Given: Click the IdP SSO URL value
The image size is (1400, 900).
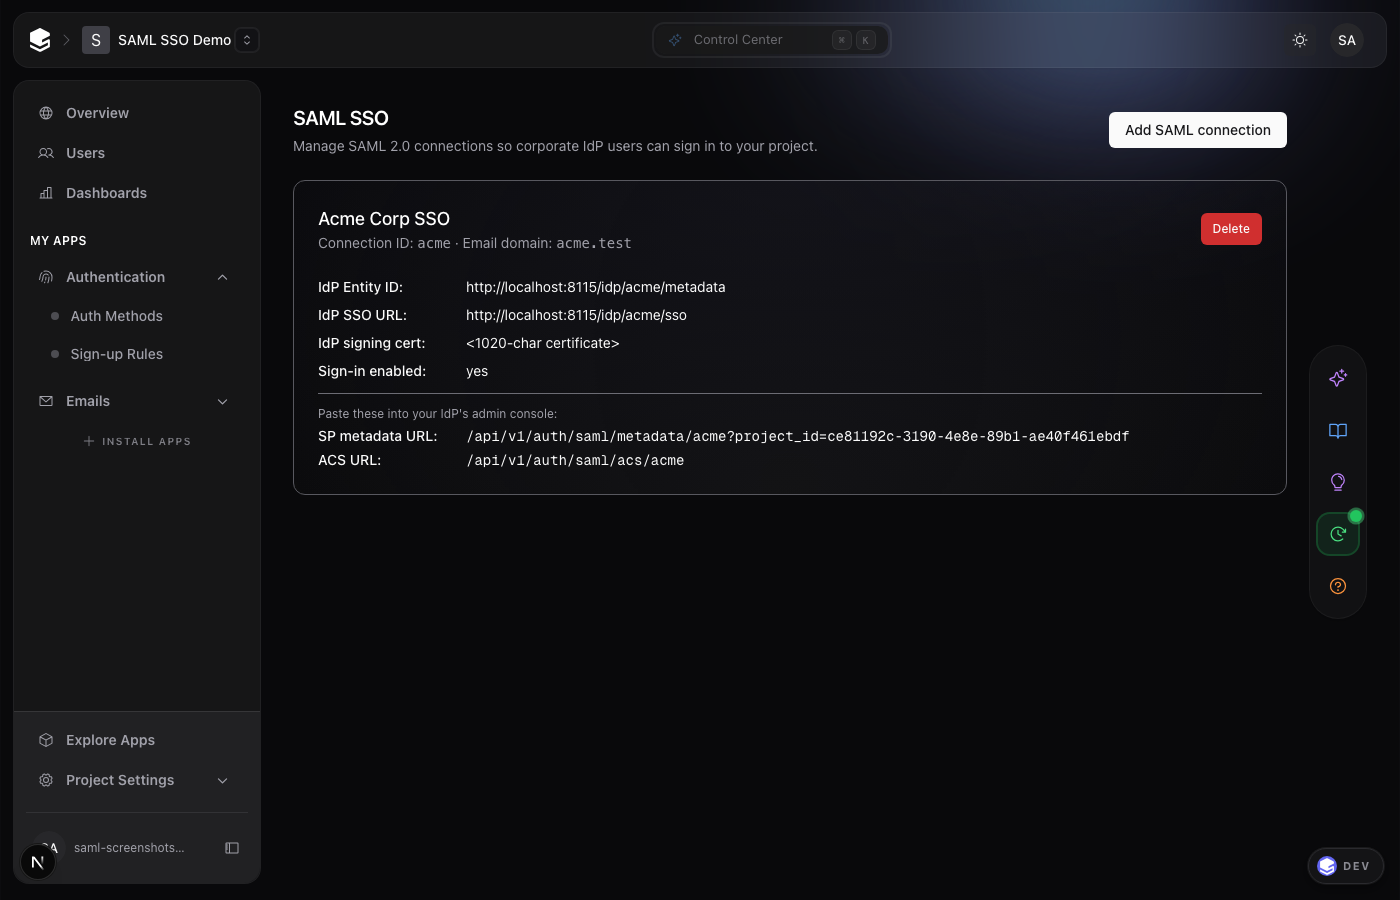Looking at the screenshot, I should coord(576,315).
